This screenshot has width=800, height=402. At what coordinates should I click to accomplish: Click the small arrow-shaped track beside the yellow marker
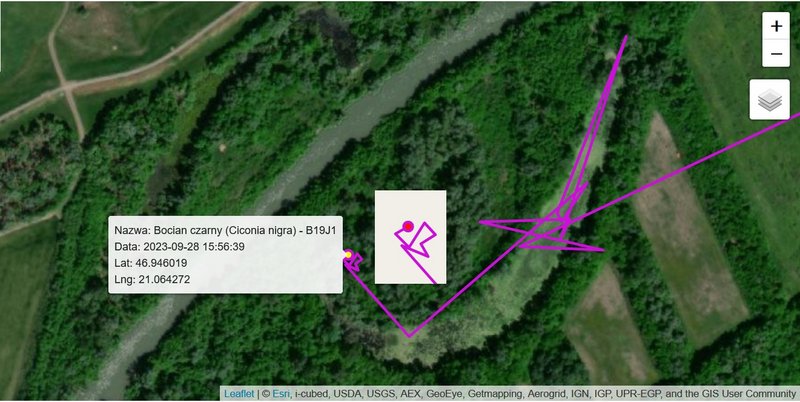tap(357, 261)
